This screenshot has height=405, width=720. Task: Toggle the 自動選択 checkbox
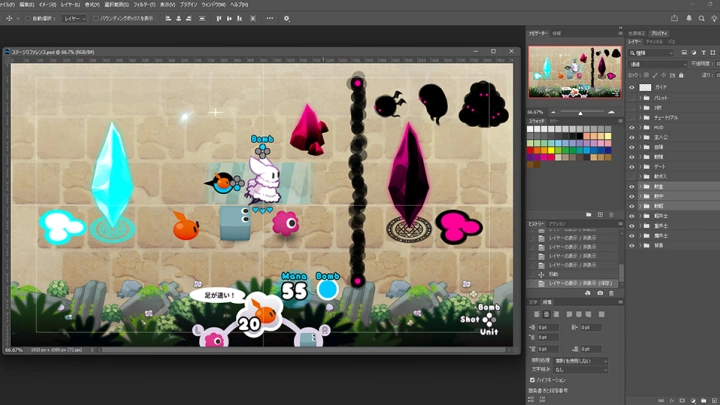tap(28, 19)
